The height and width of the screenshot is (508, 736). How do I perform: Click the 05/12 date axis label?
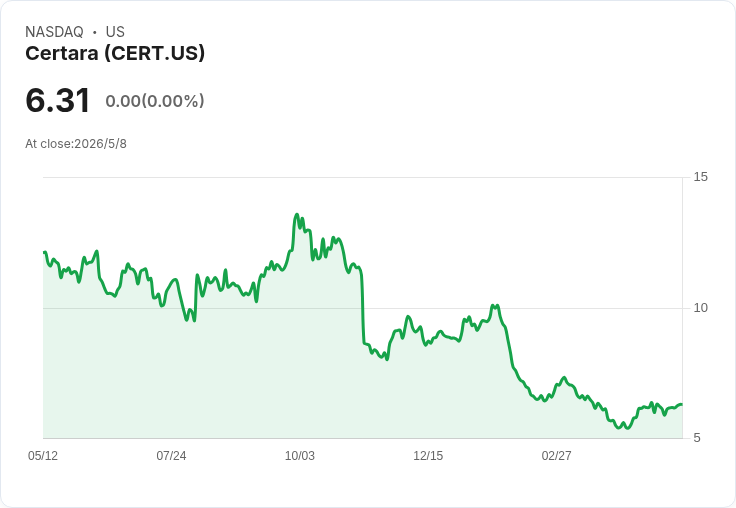[x=43, y=455]
